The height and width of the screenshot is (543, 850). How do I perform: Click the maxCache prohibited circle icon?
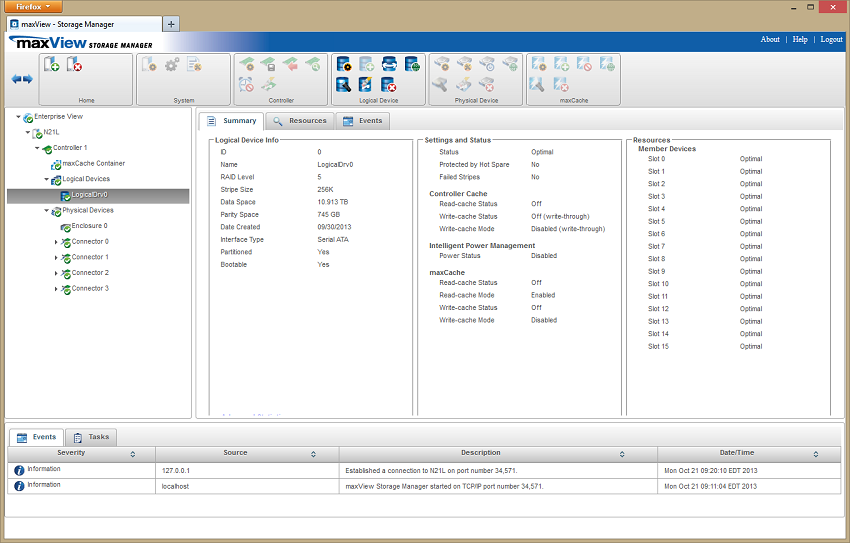click(x=584, y=64)
